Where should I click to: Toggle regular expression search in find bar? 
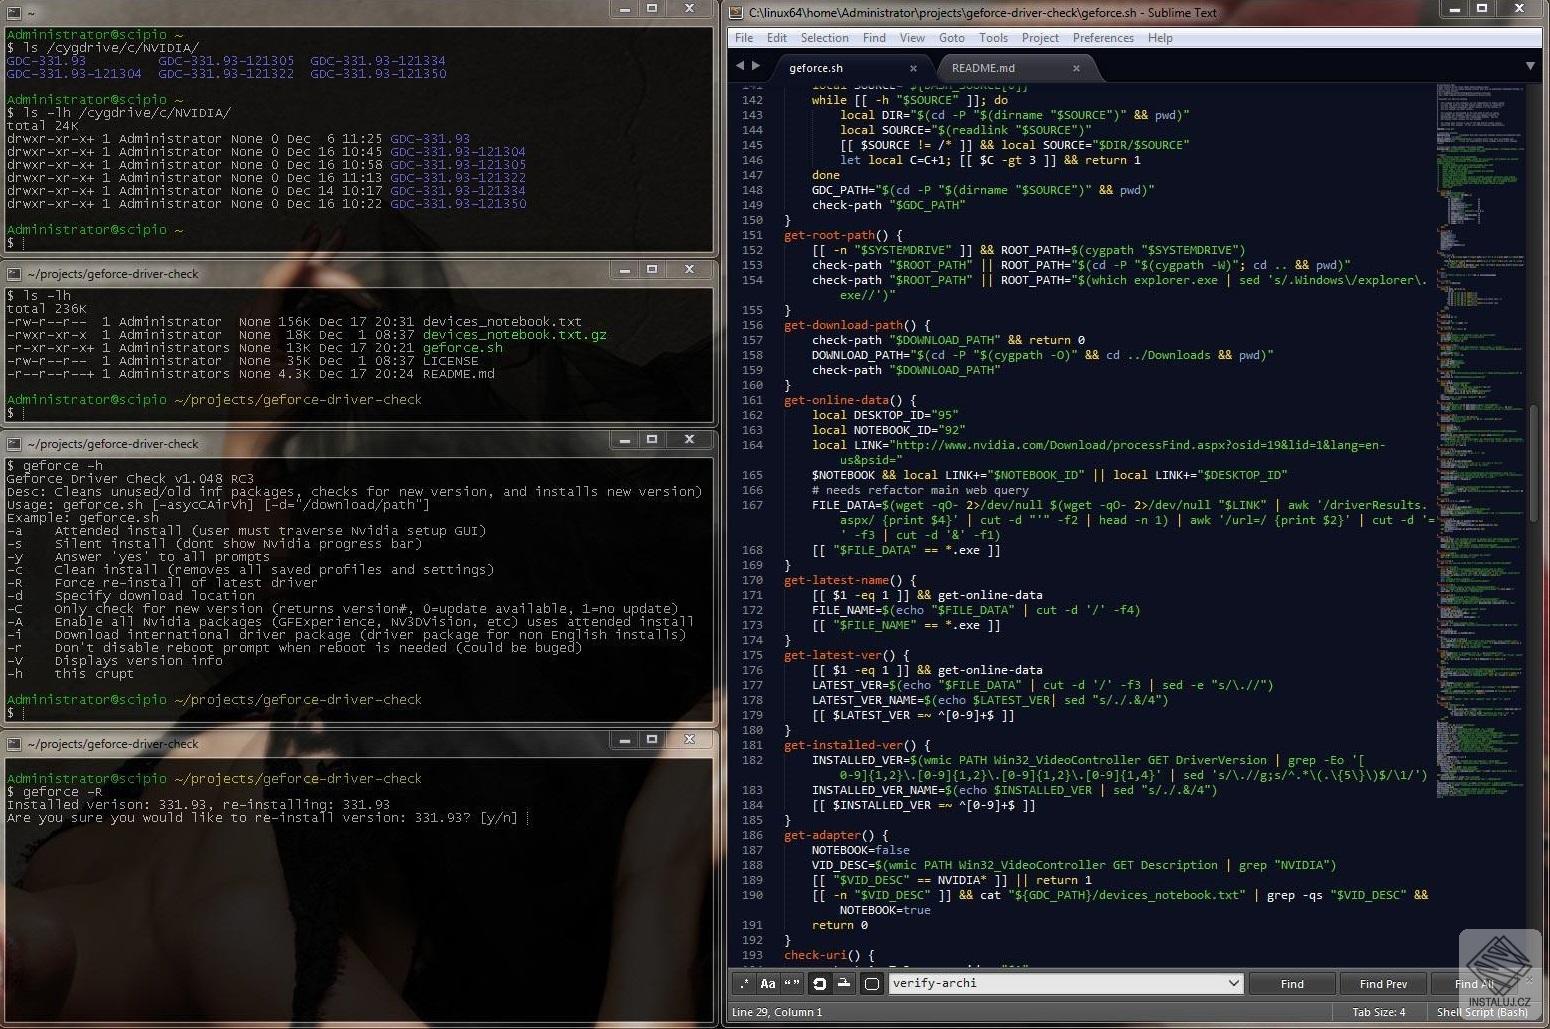click(743, 983)
